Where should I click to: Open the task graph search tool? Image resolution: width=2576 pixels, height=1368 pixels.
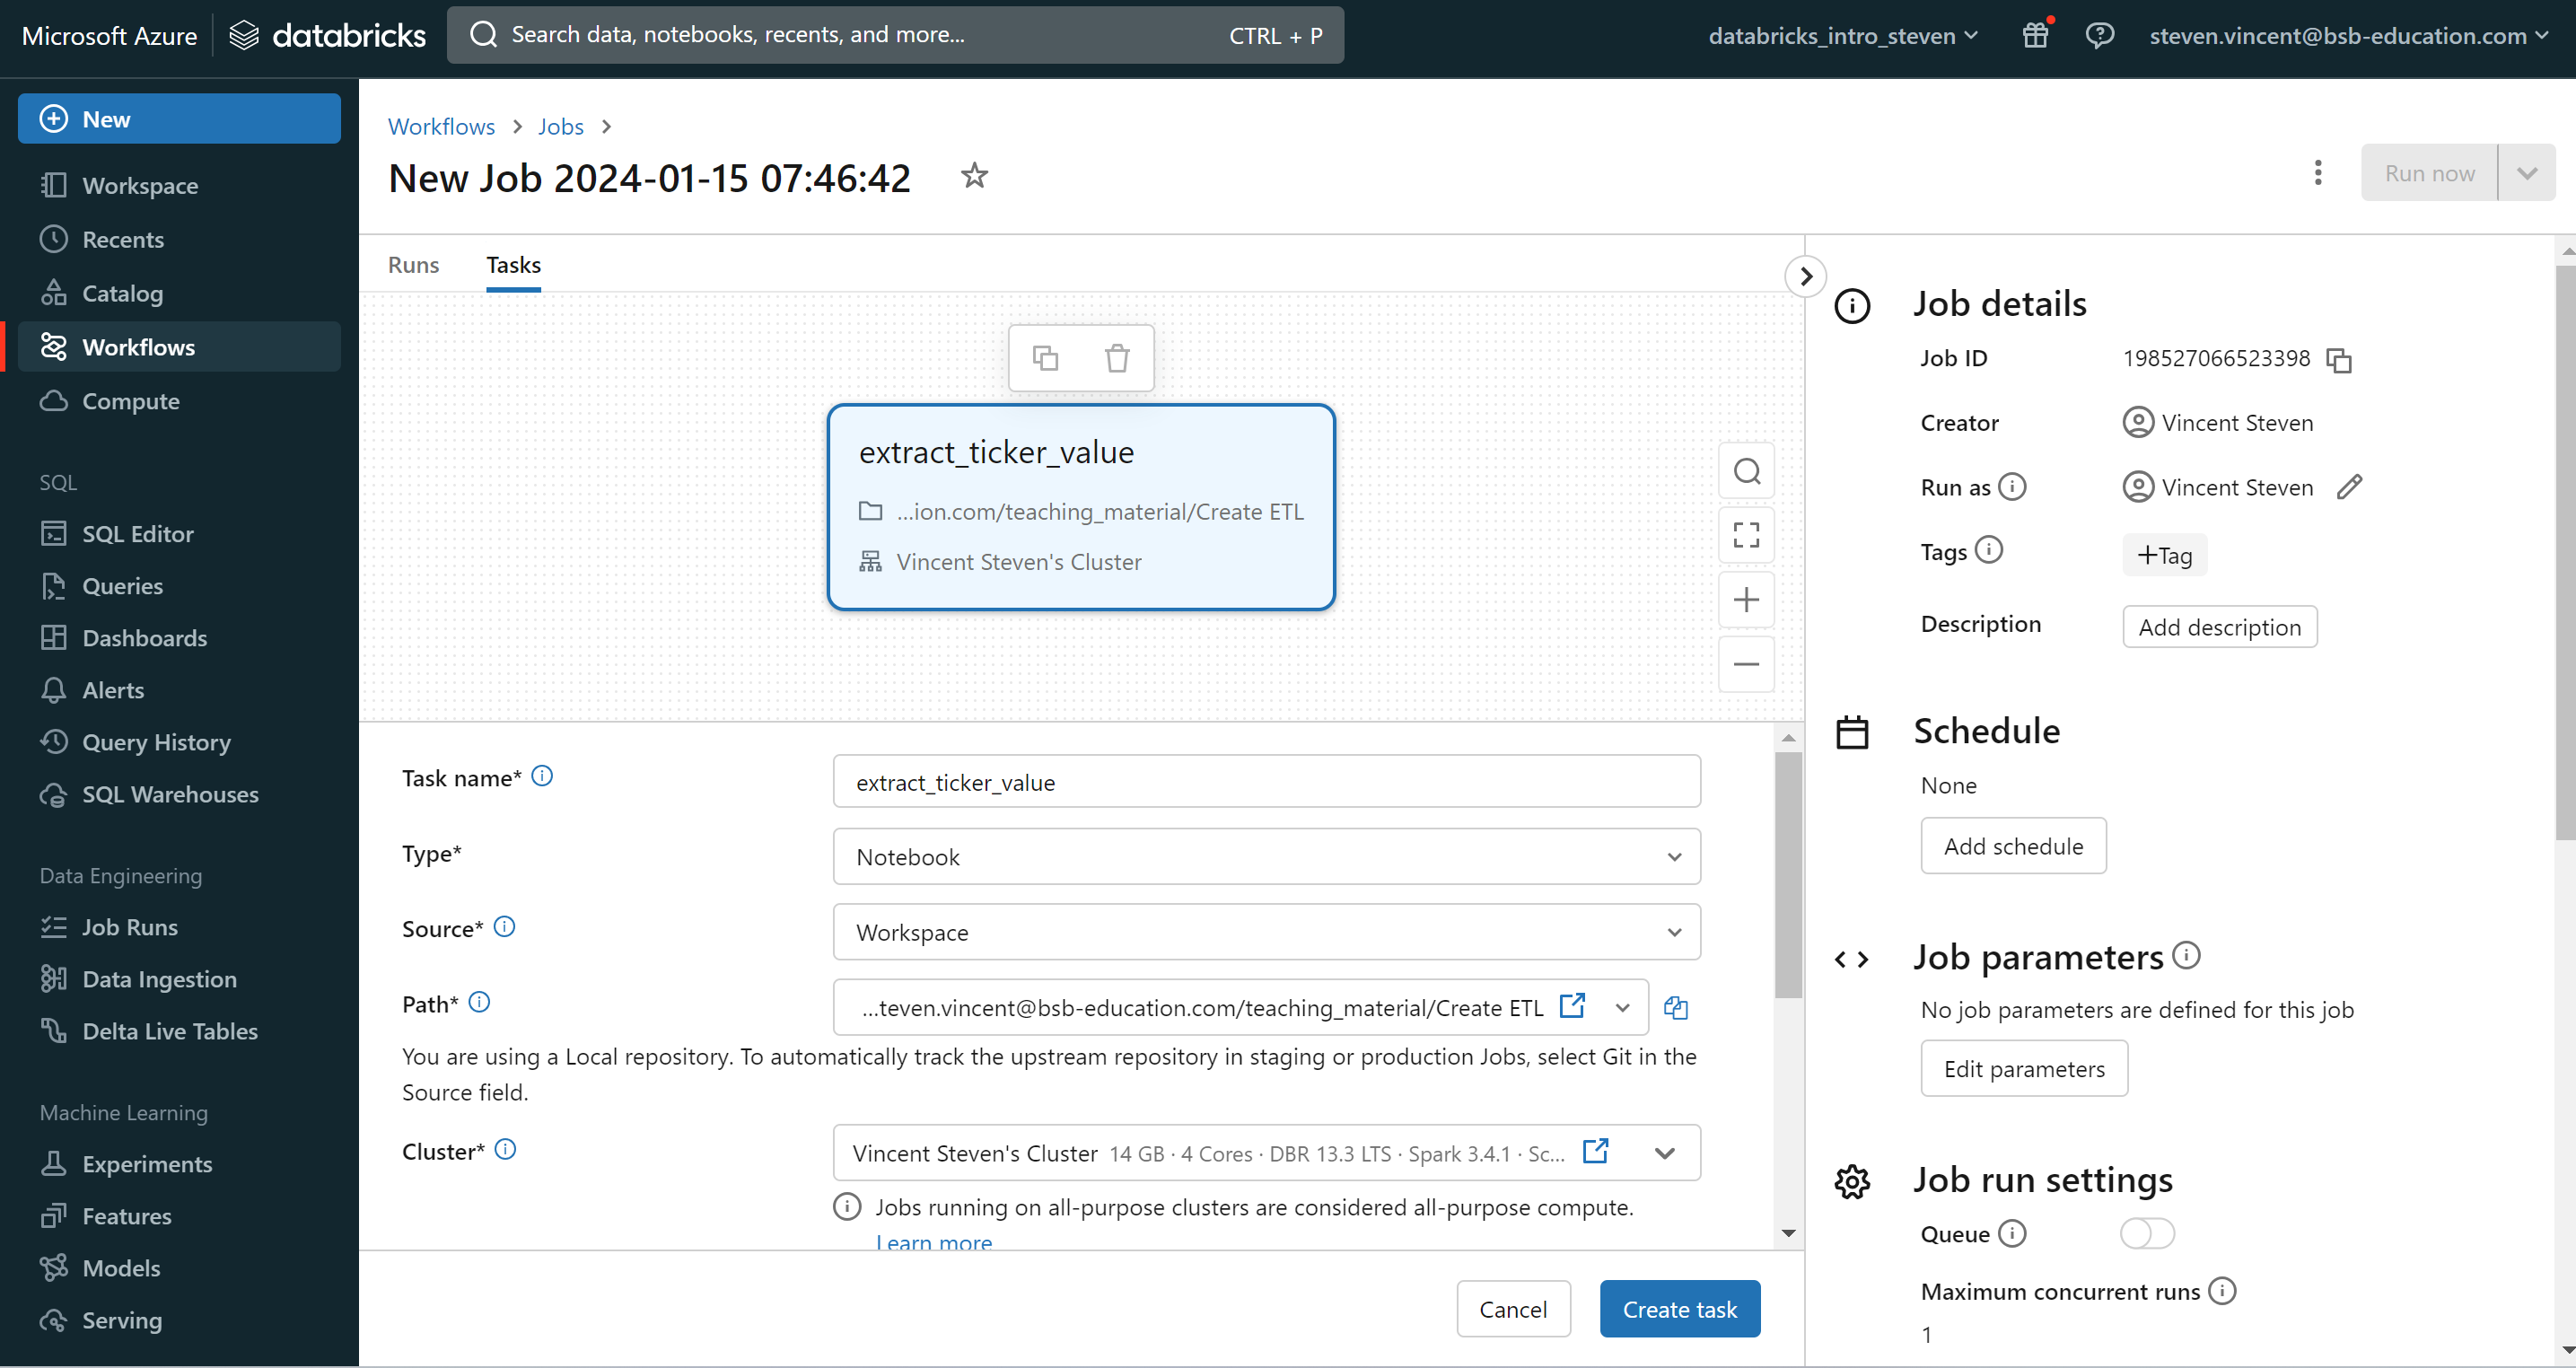[1746, 471]
